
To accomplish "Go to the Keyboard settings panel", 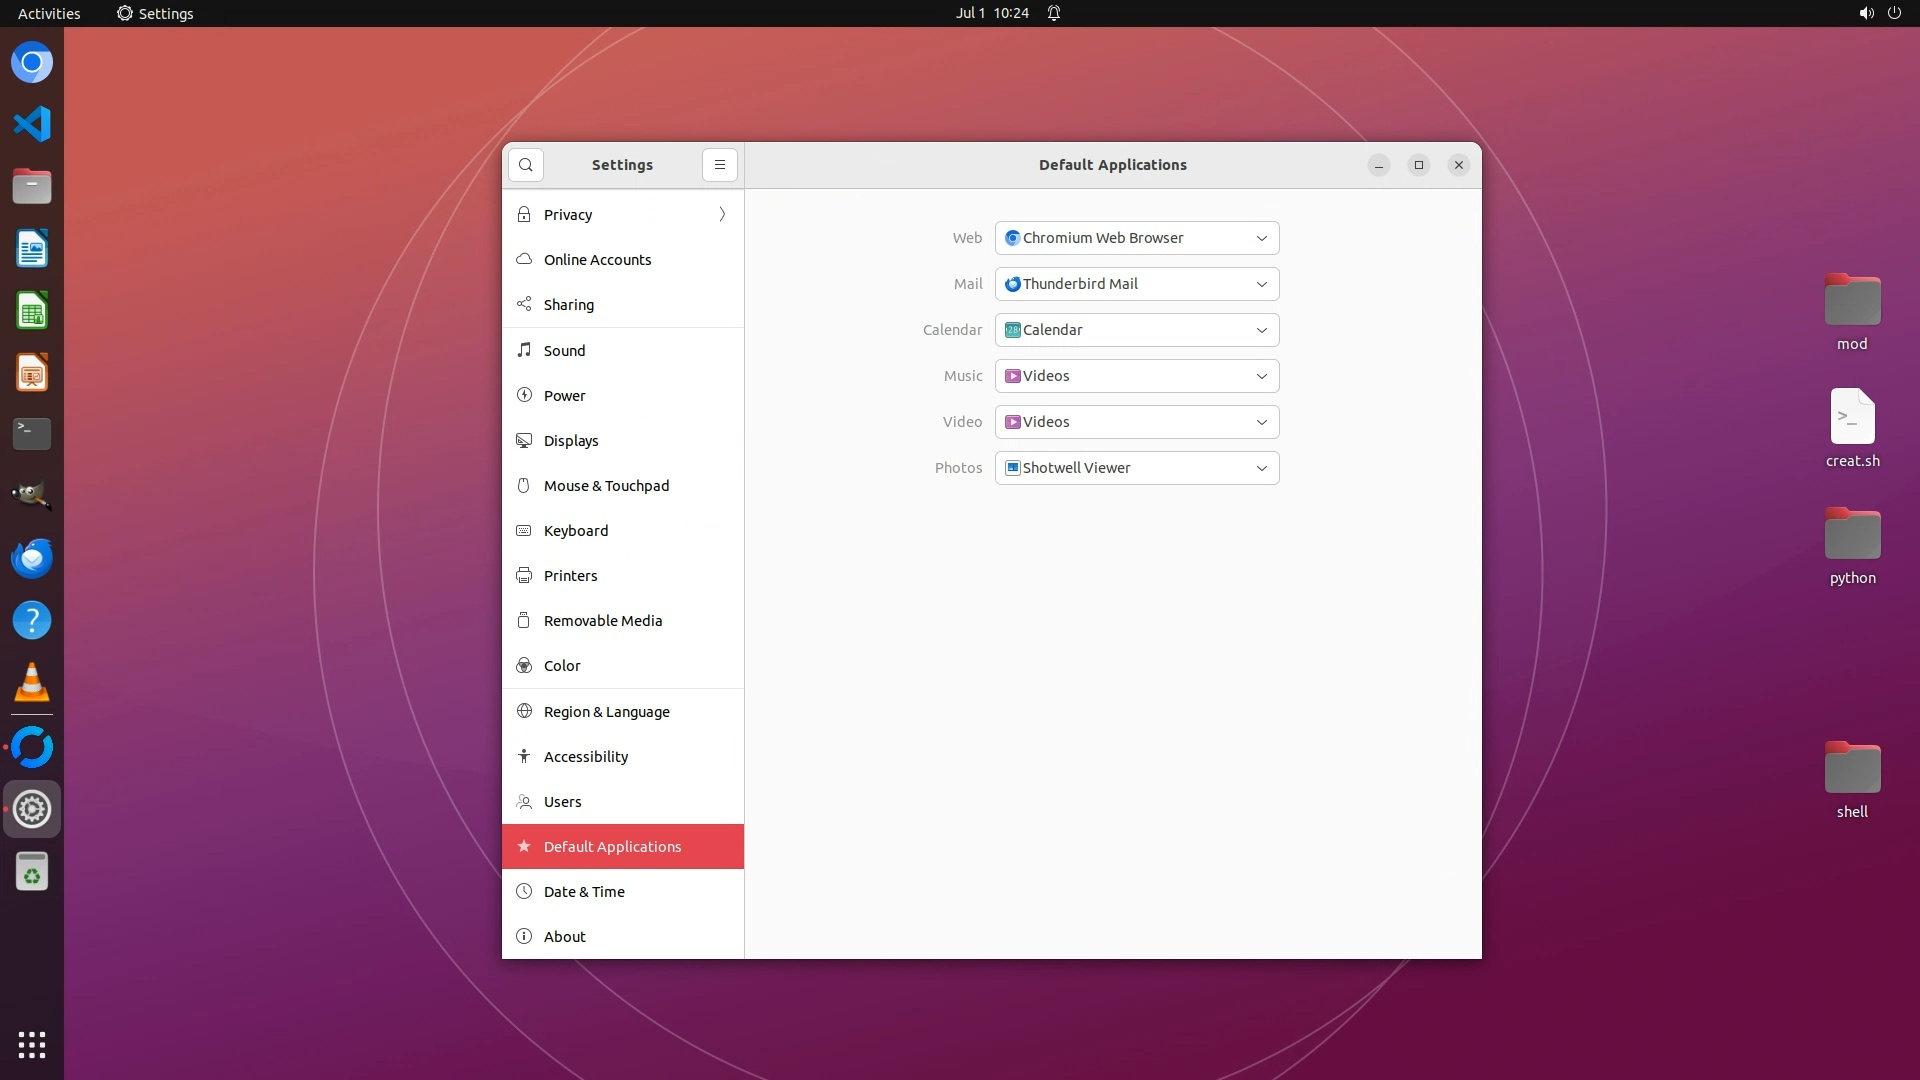I will (x=576, y=531).
